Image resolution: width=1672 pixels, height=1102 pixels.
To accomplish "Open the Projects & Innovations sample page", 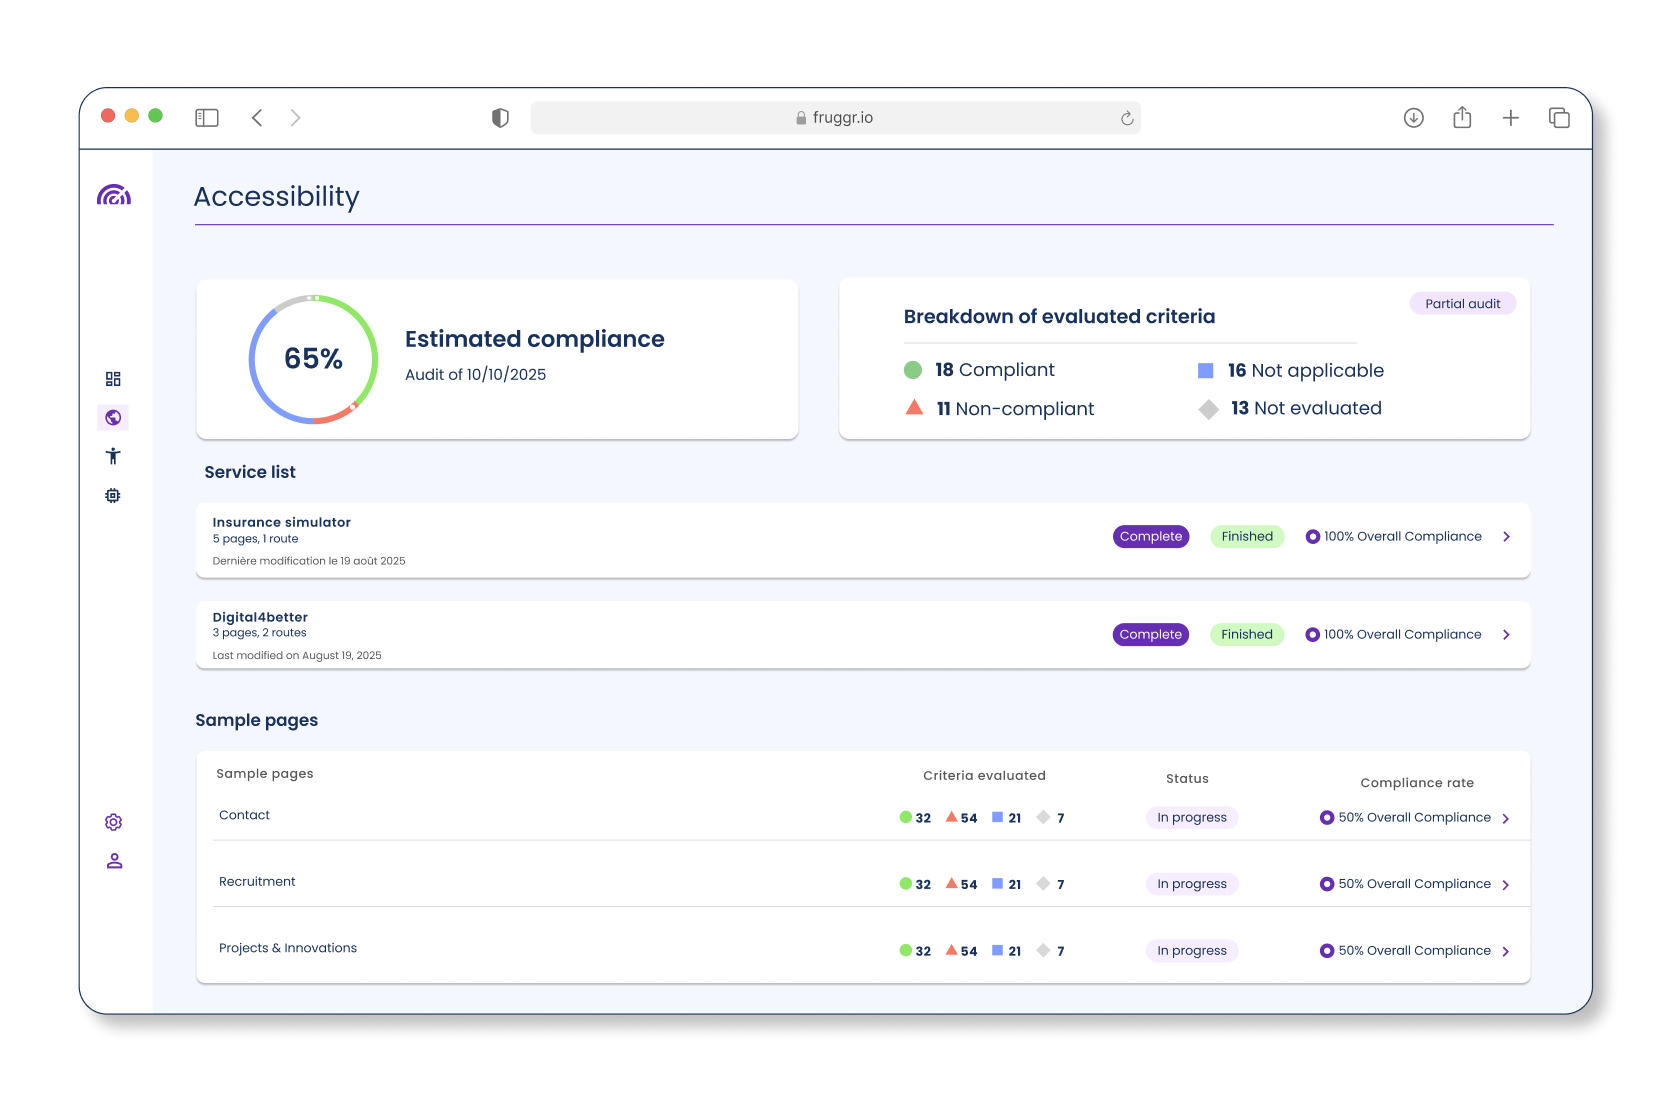I will coord(288,948).
